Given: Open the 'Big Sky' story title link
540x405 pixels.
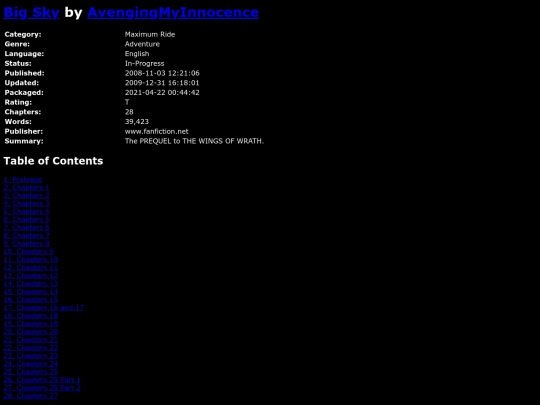Looking at the screenshot, I should point(31,12).
